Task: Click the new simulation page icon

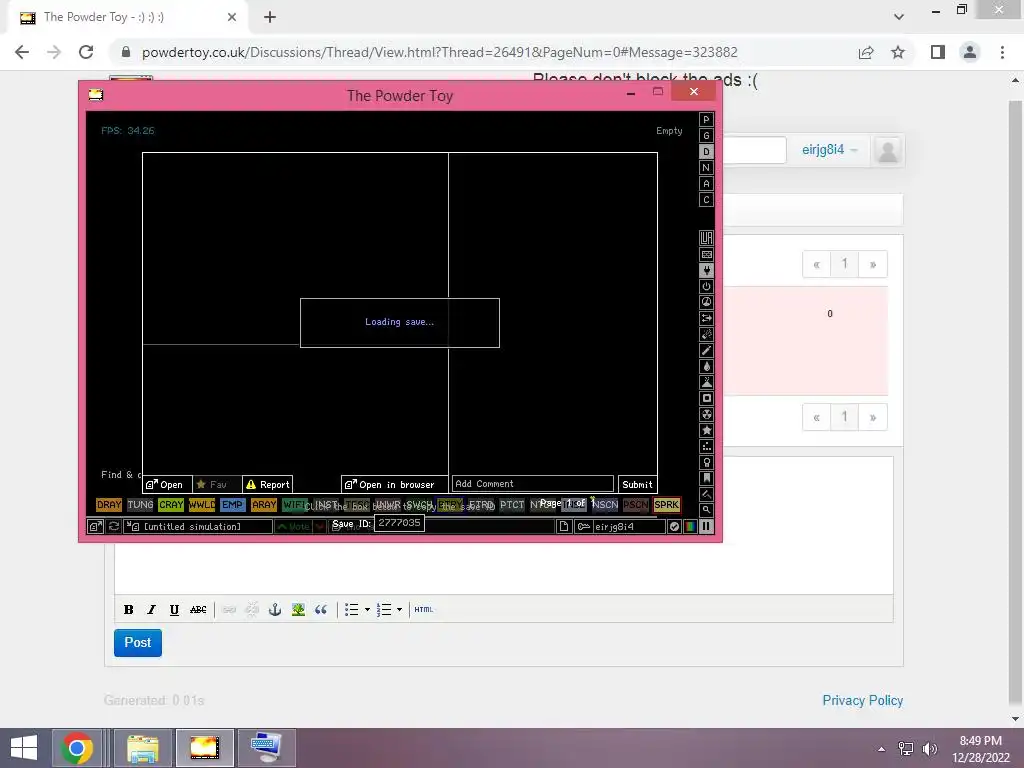Action: pos(564,526)
